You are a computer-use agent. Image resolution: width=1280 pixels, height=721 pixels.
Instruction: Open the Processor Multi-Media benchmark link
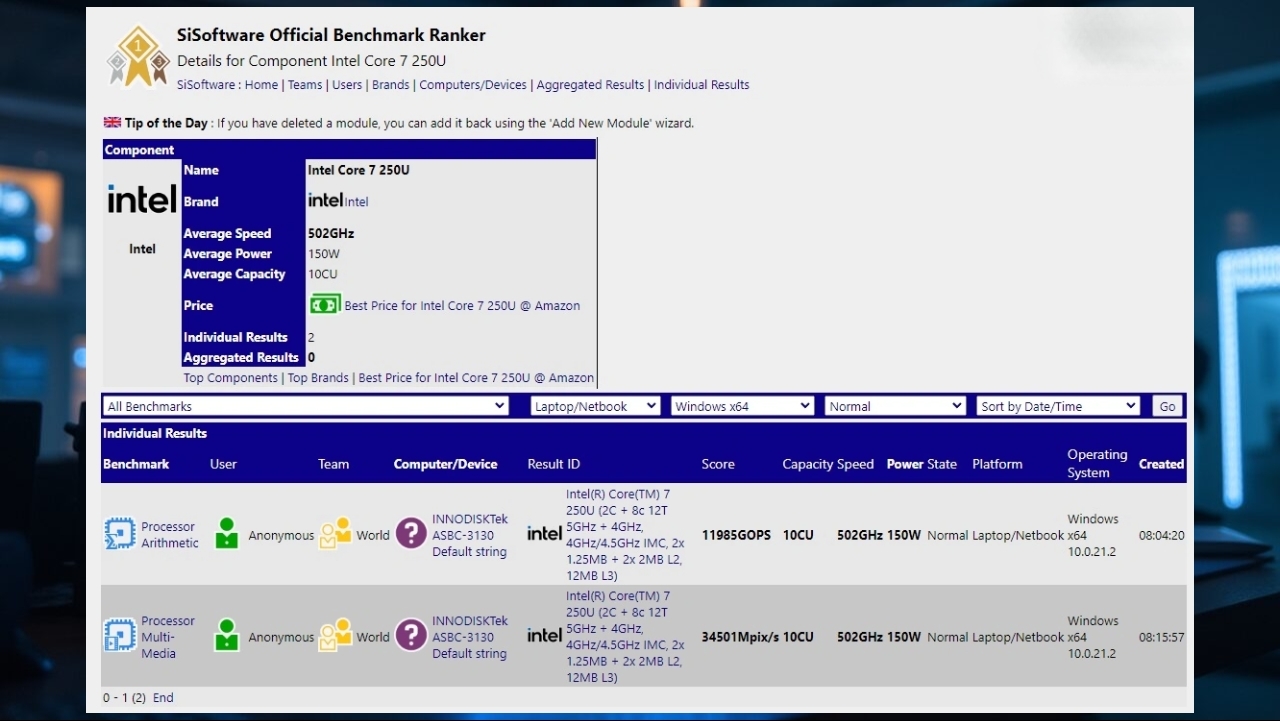[168, 637]
